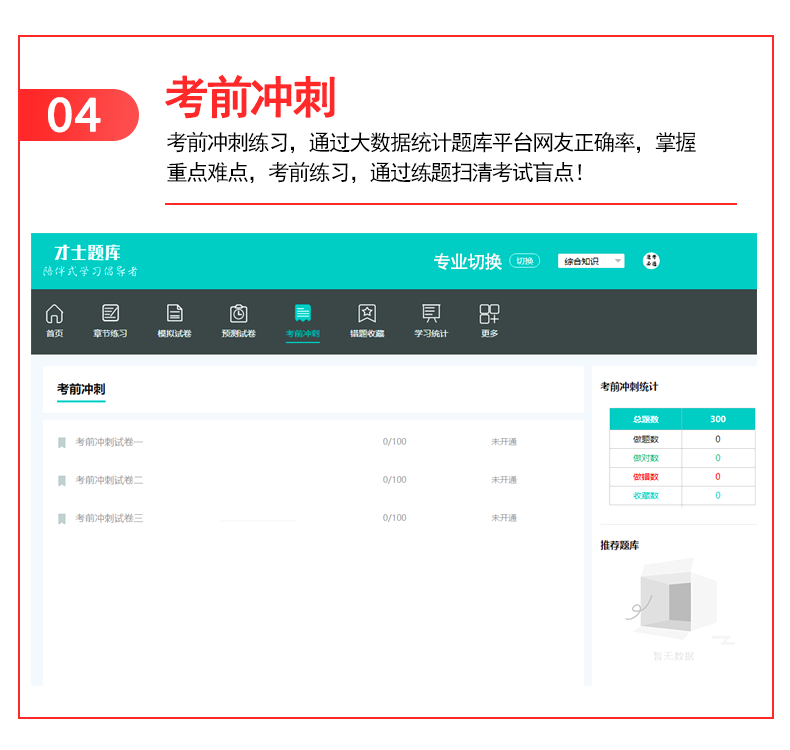This screenshot has height=750, width=790.
Task: Click the 300 total count cell
Action: pyautogui.click(x=718, y=419)
